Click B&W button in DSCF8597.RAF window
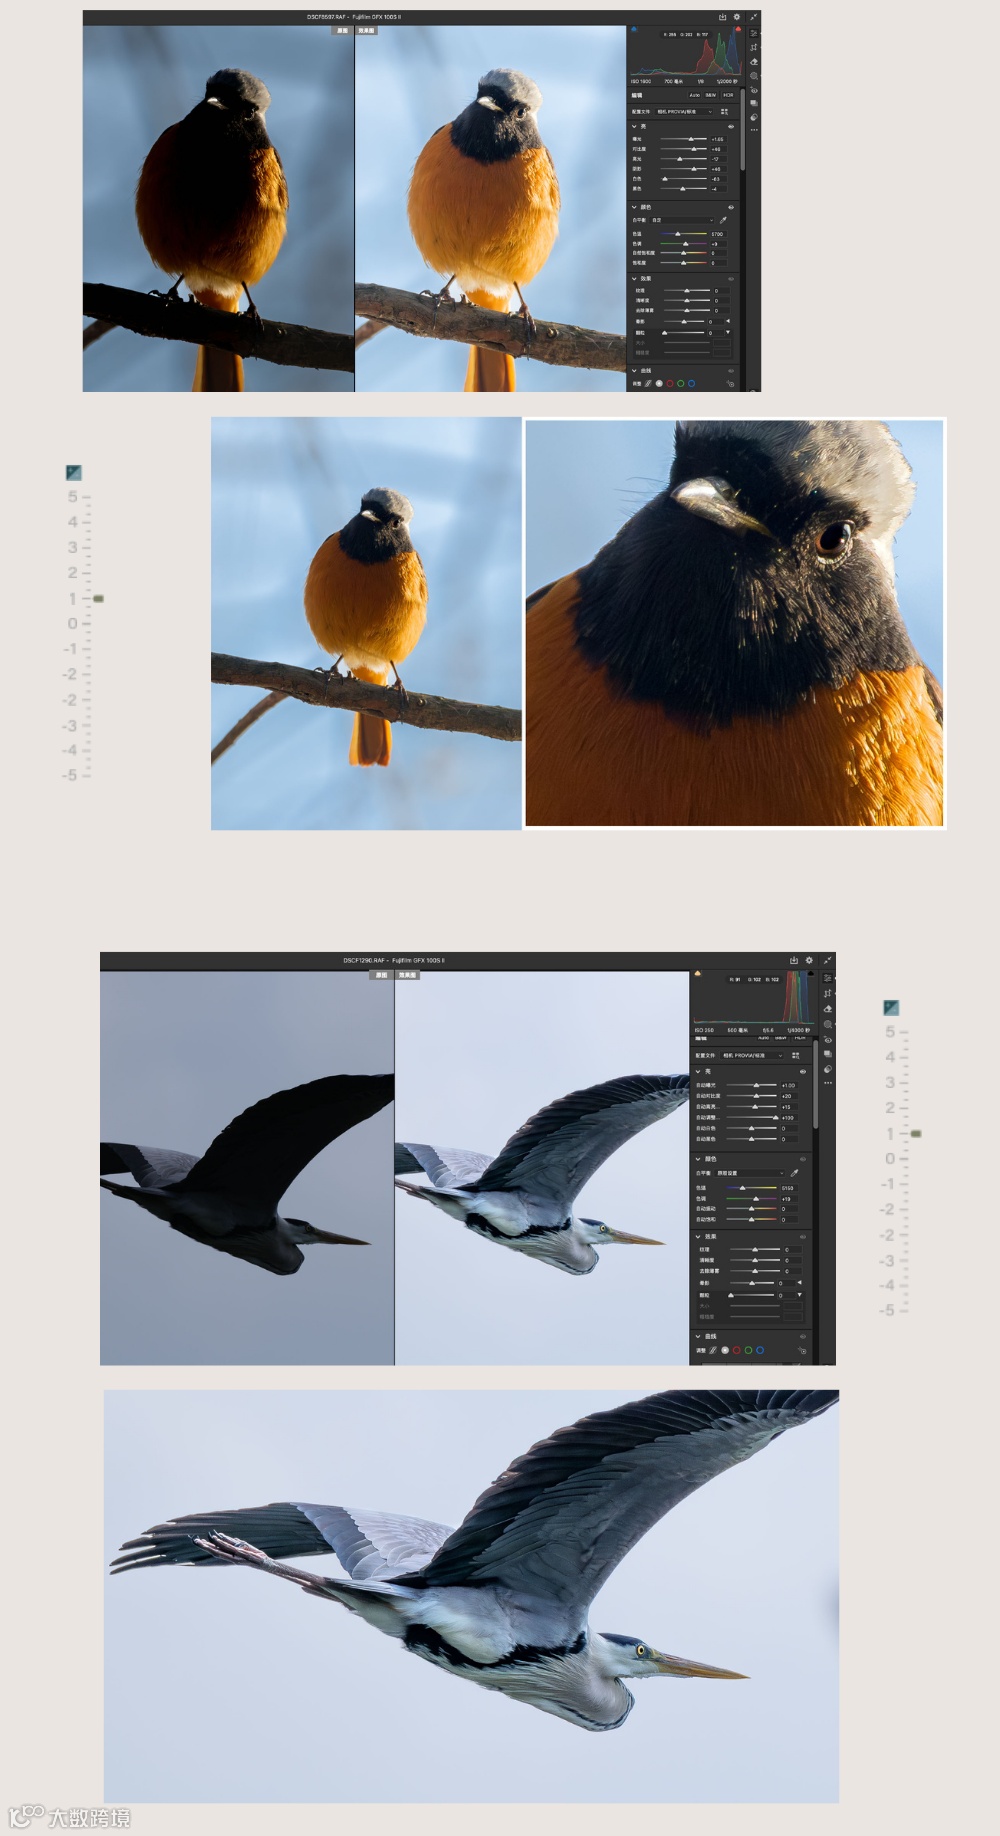This screenshot has width=1000, height=1836. [x=711, y=95]
